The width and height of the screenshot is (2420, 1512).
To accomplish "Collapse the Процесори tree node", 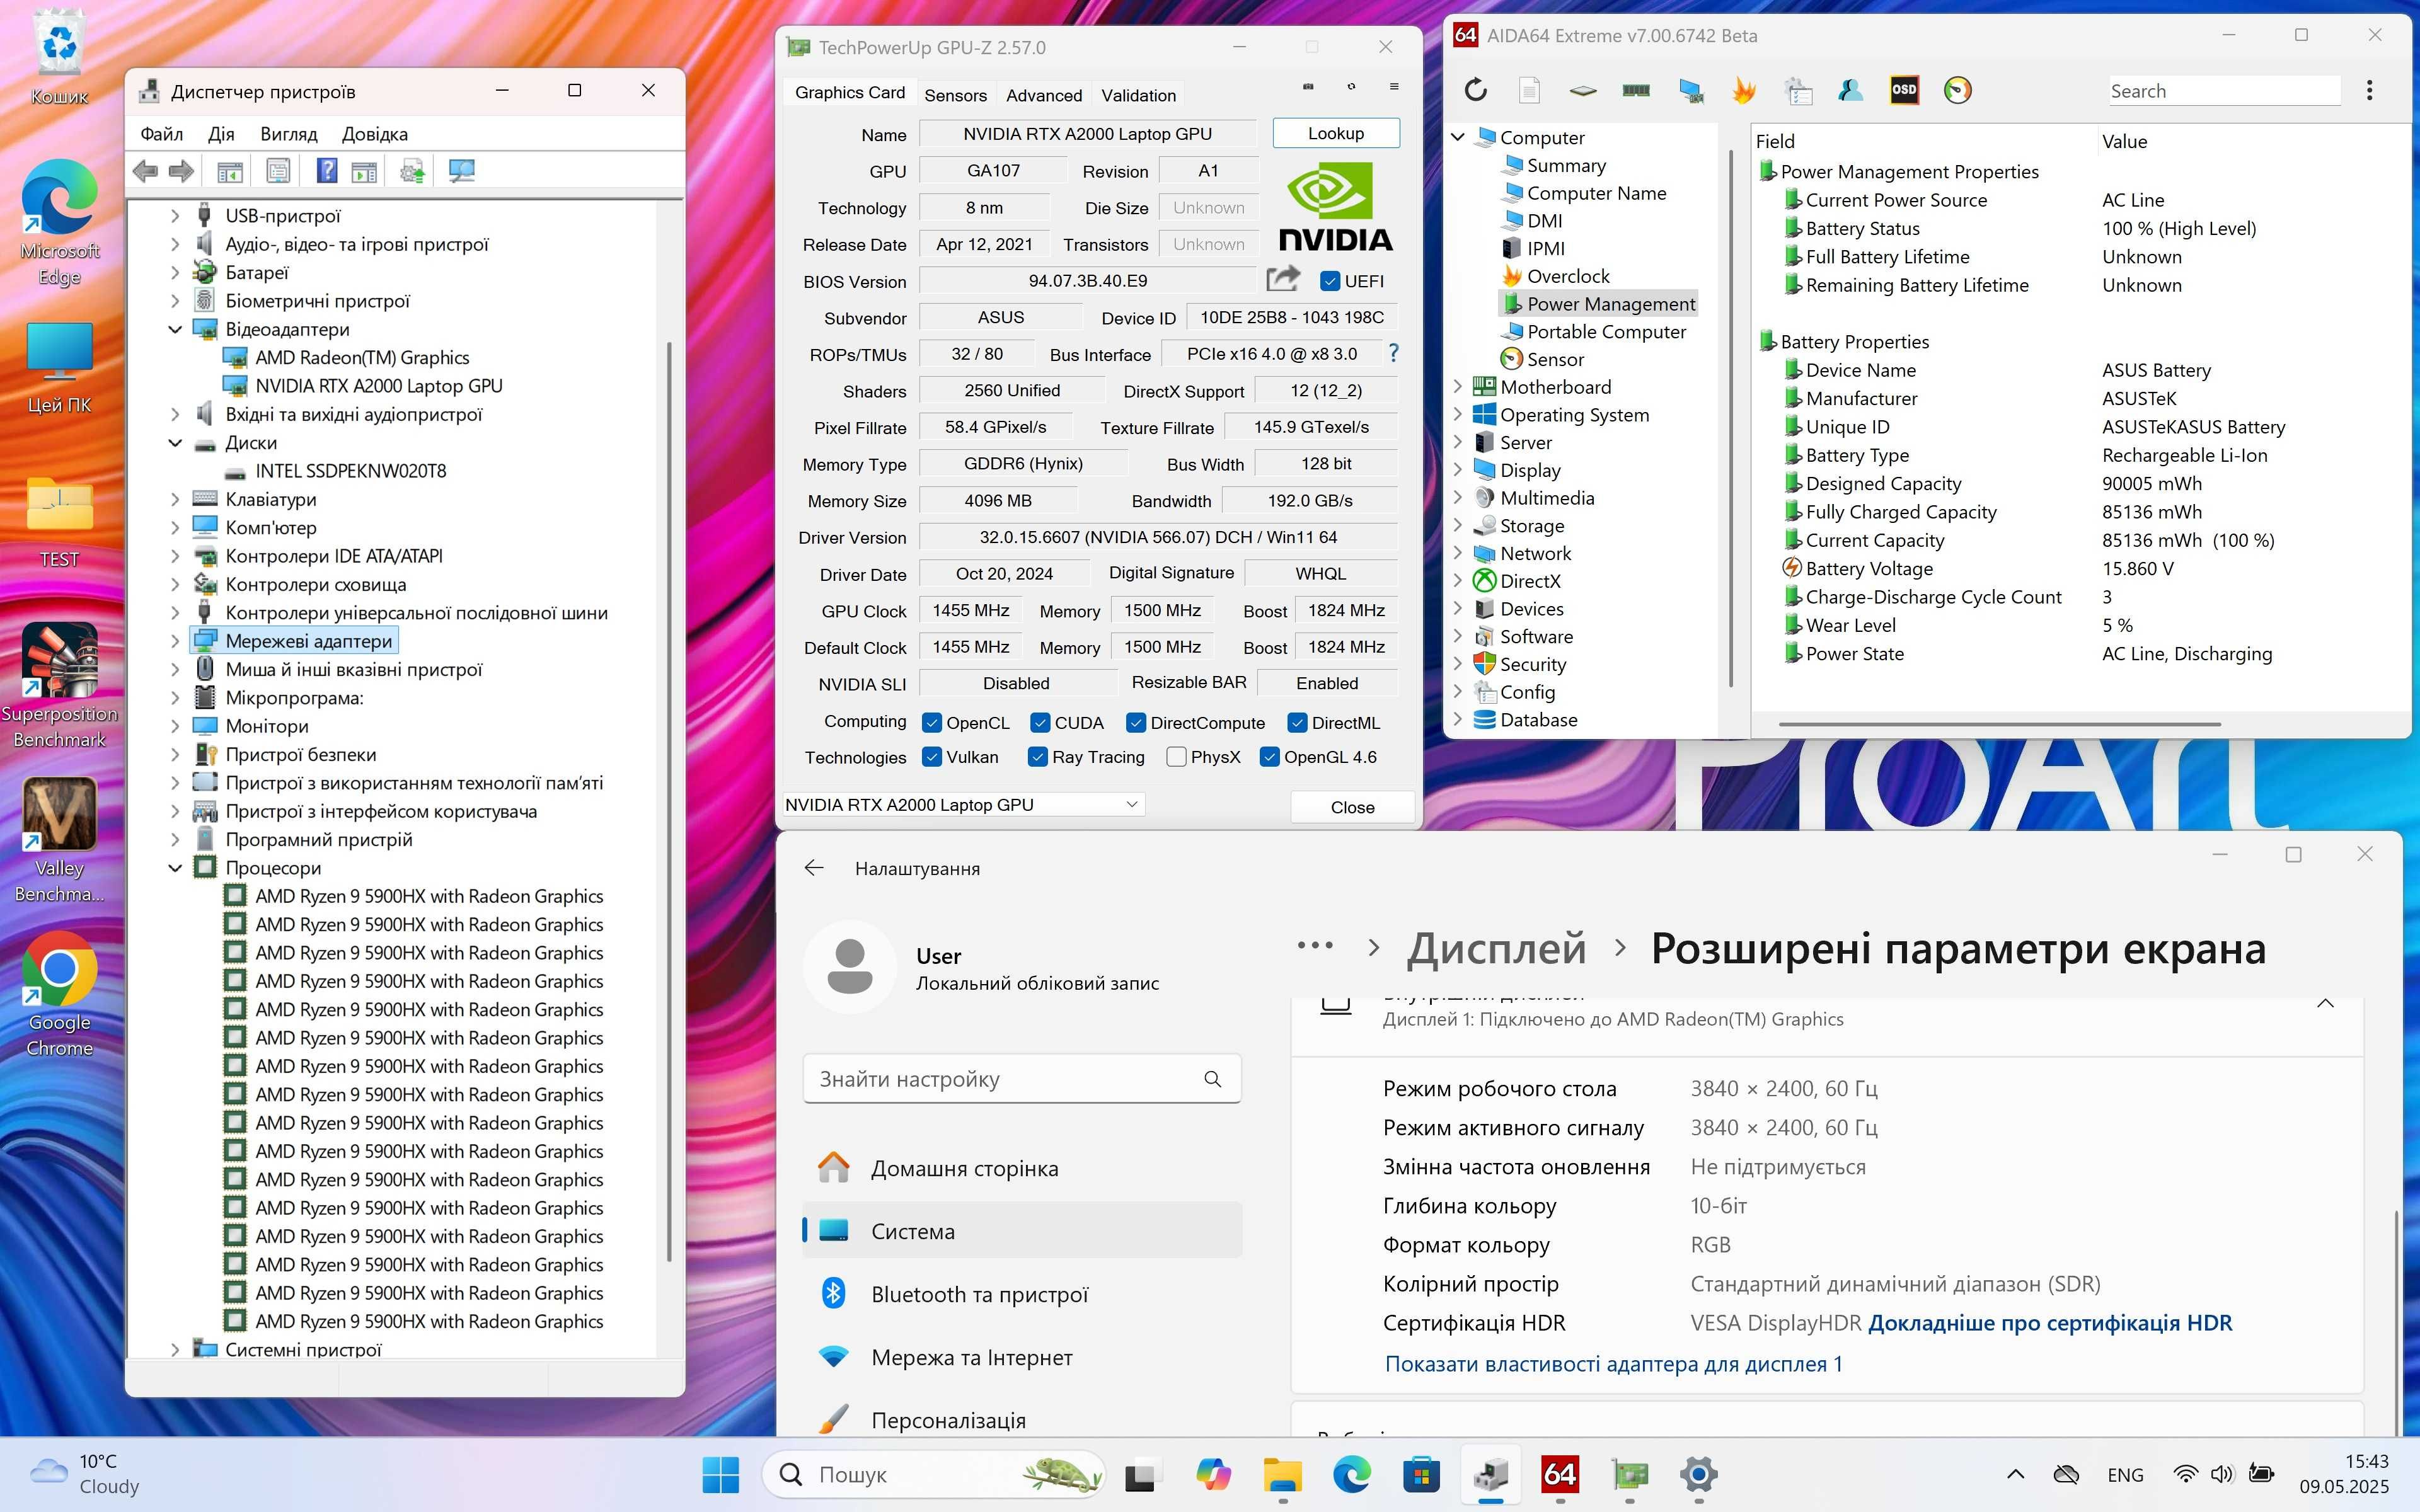I will pos(175,868).
